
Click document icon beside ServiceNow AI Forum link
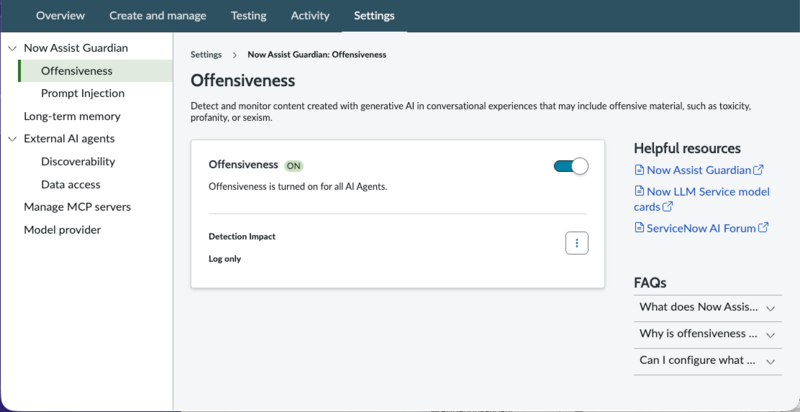point(639,227)
